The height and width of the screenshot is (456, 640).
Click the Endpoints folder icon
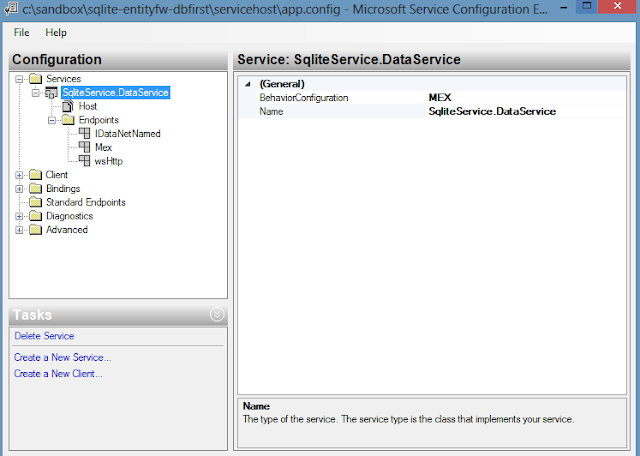pyautogui.click(x=68, y=120)
